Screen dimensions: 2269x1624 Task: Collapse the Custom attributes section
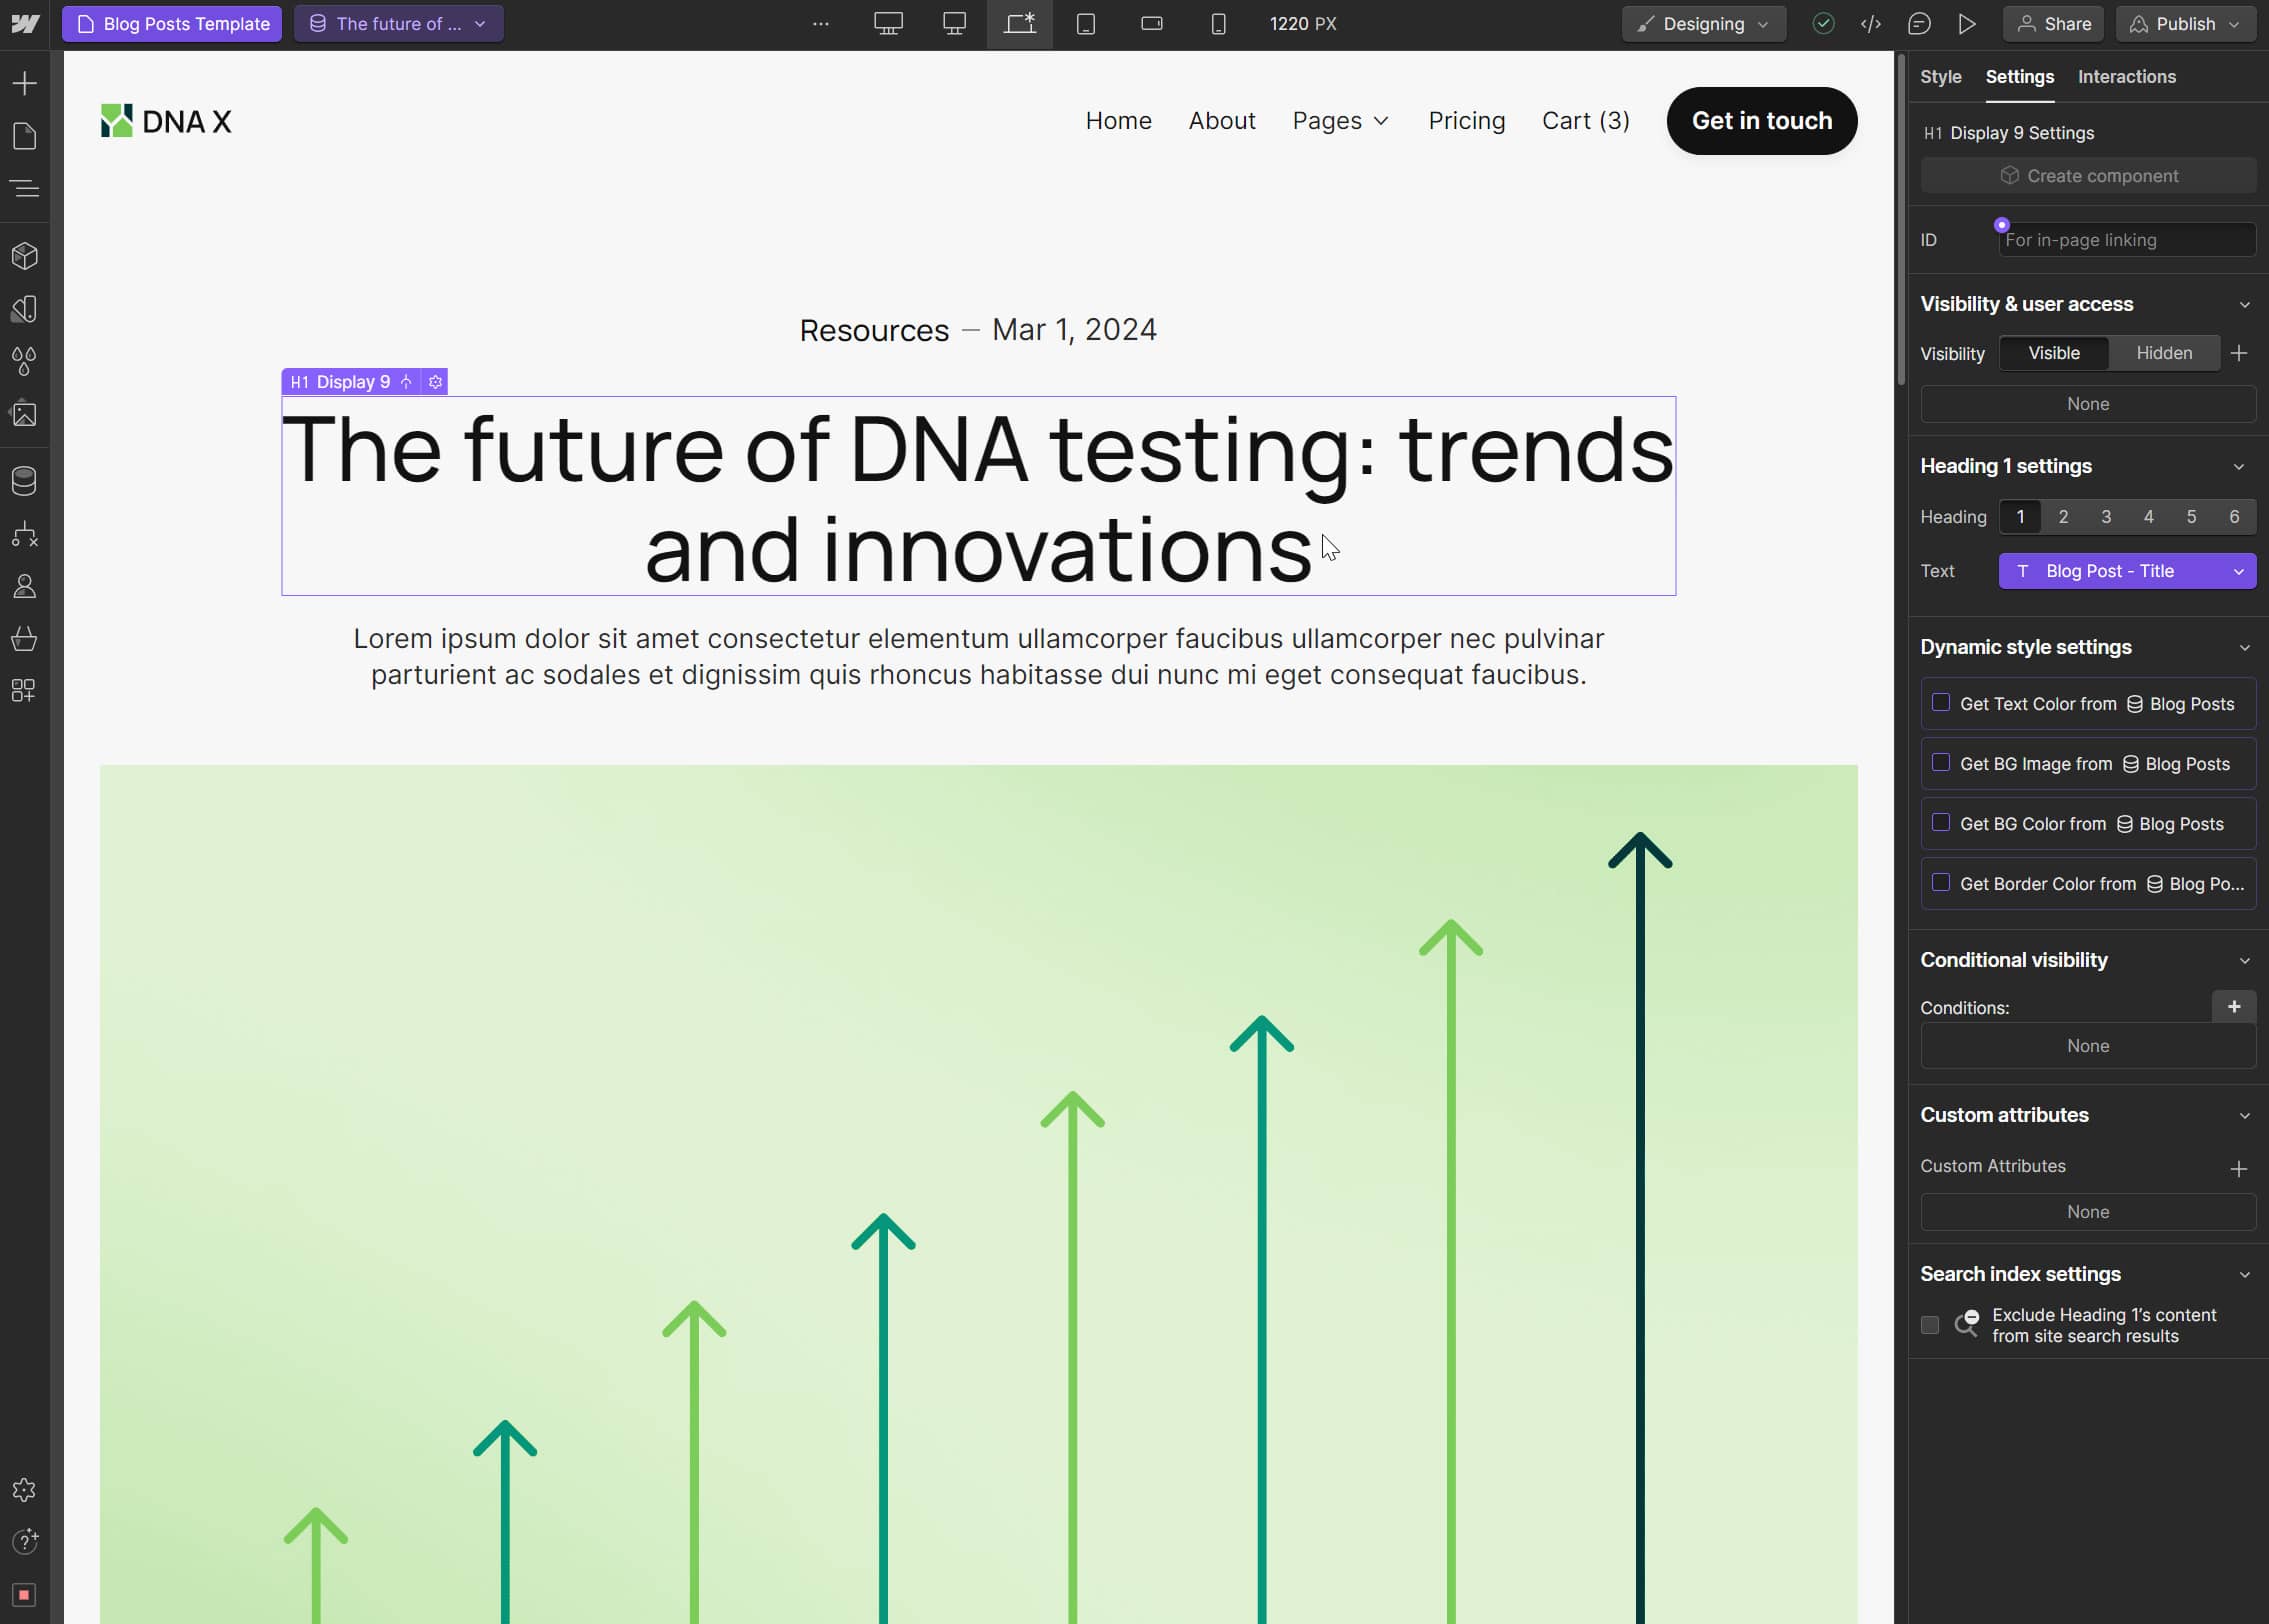tap(2244, 1116)
